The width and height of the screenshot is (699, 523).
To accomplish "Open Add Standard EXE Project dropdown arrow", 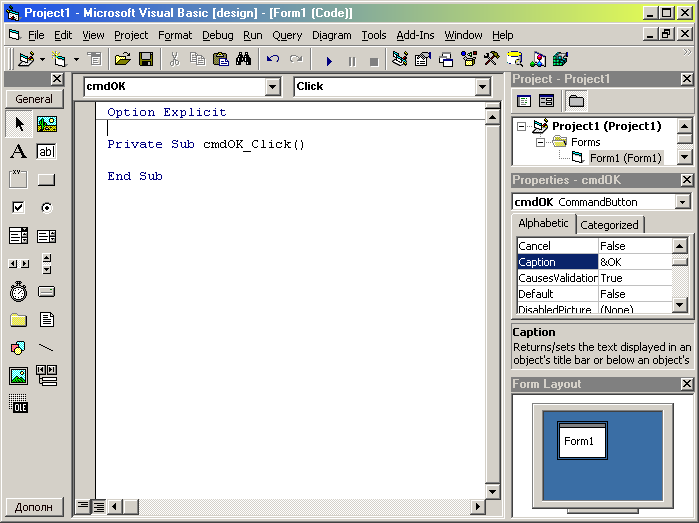I will coord(42,59).
